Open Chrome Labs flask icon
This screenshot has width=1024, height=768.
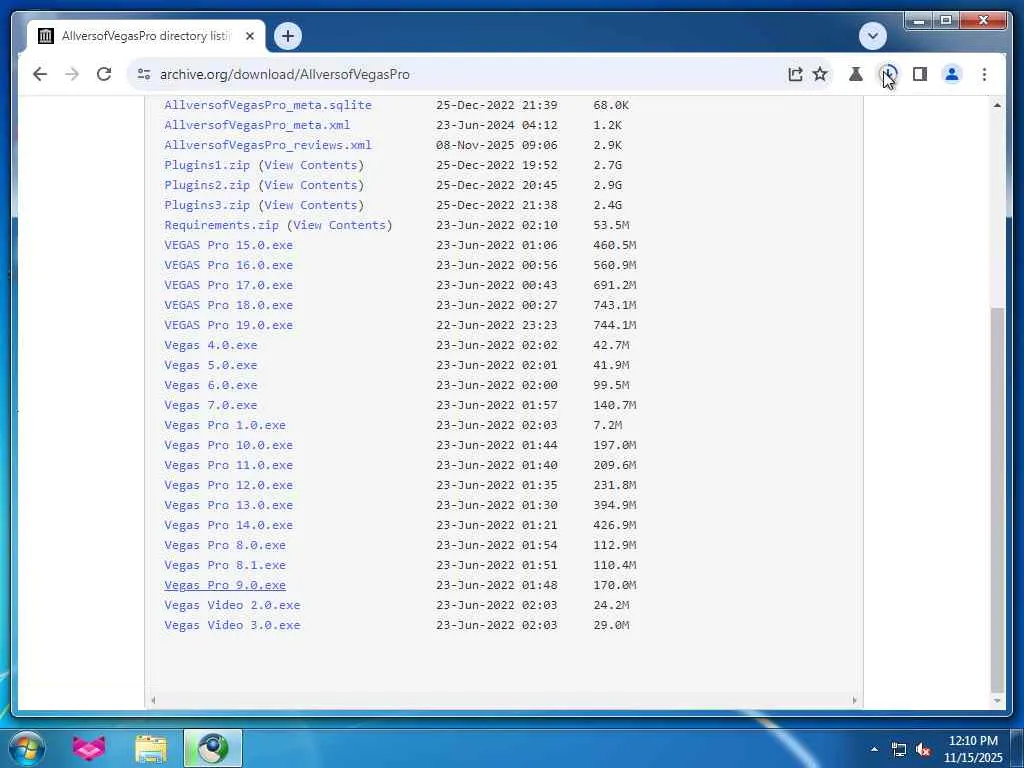coord(856,74)
